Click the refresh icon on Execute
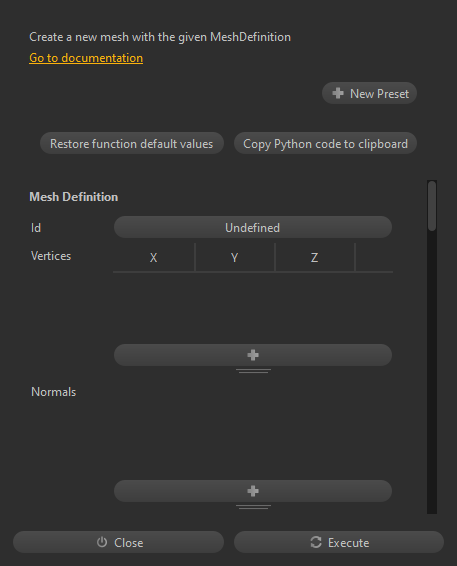 316,542
